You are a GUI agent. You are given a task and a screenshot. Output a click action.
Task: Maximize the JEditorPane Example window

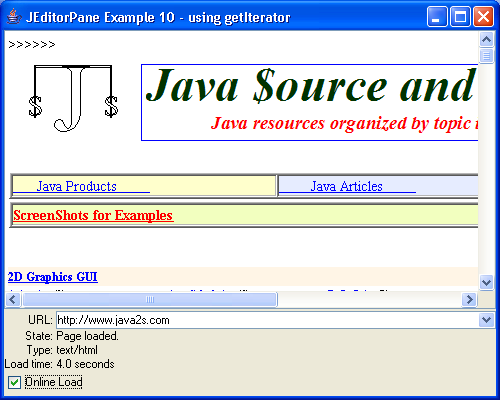point(460,16)
